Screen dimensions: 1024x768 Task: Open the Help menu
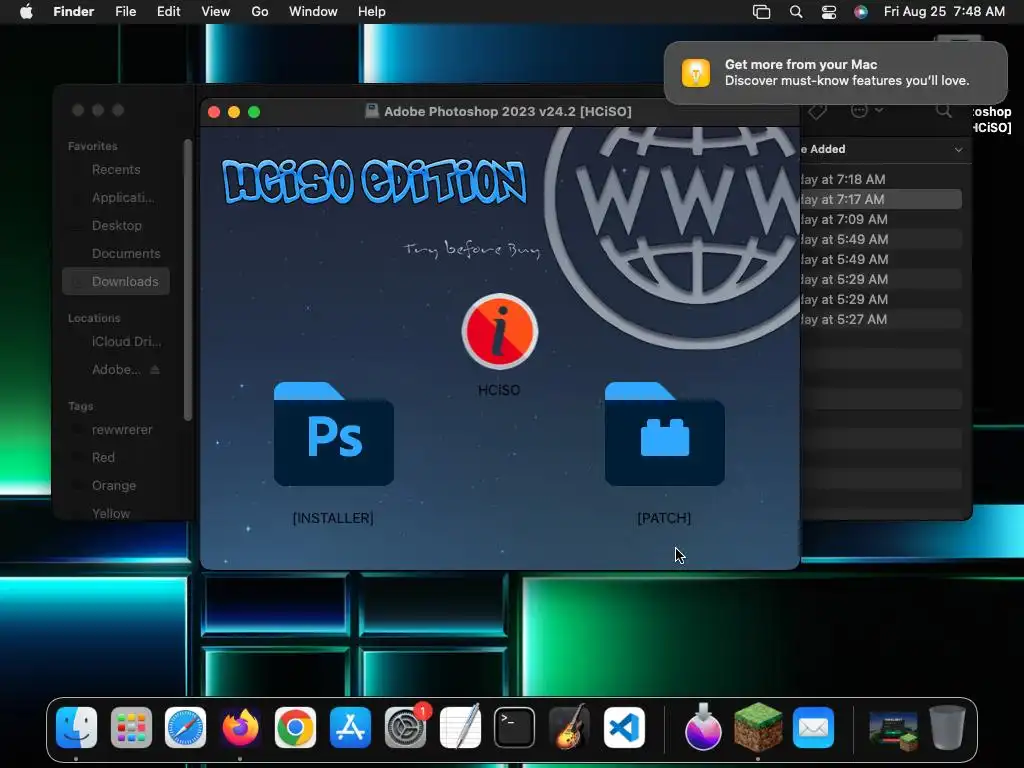[372, 12]
